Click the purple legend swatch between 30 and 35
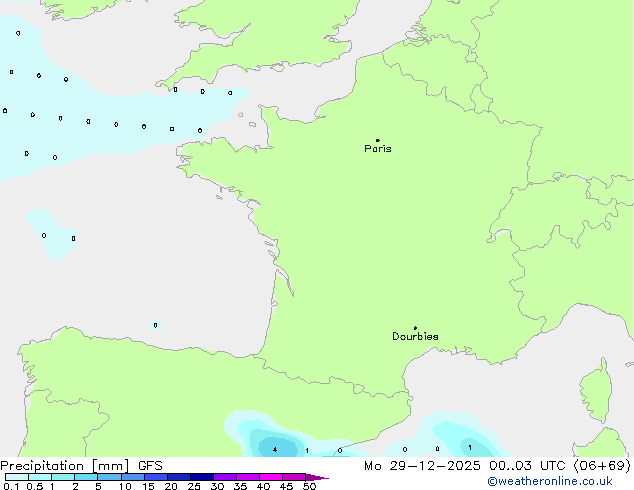The image size is (634, 490). [x=225, y=477]
